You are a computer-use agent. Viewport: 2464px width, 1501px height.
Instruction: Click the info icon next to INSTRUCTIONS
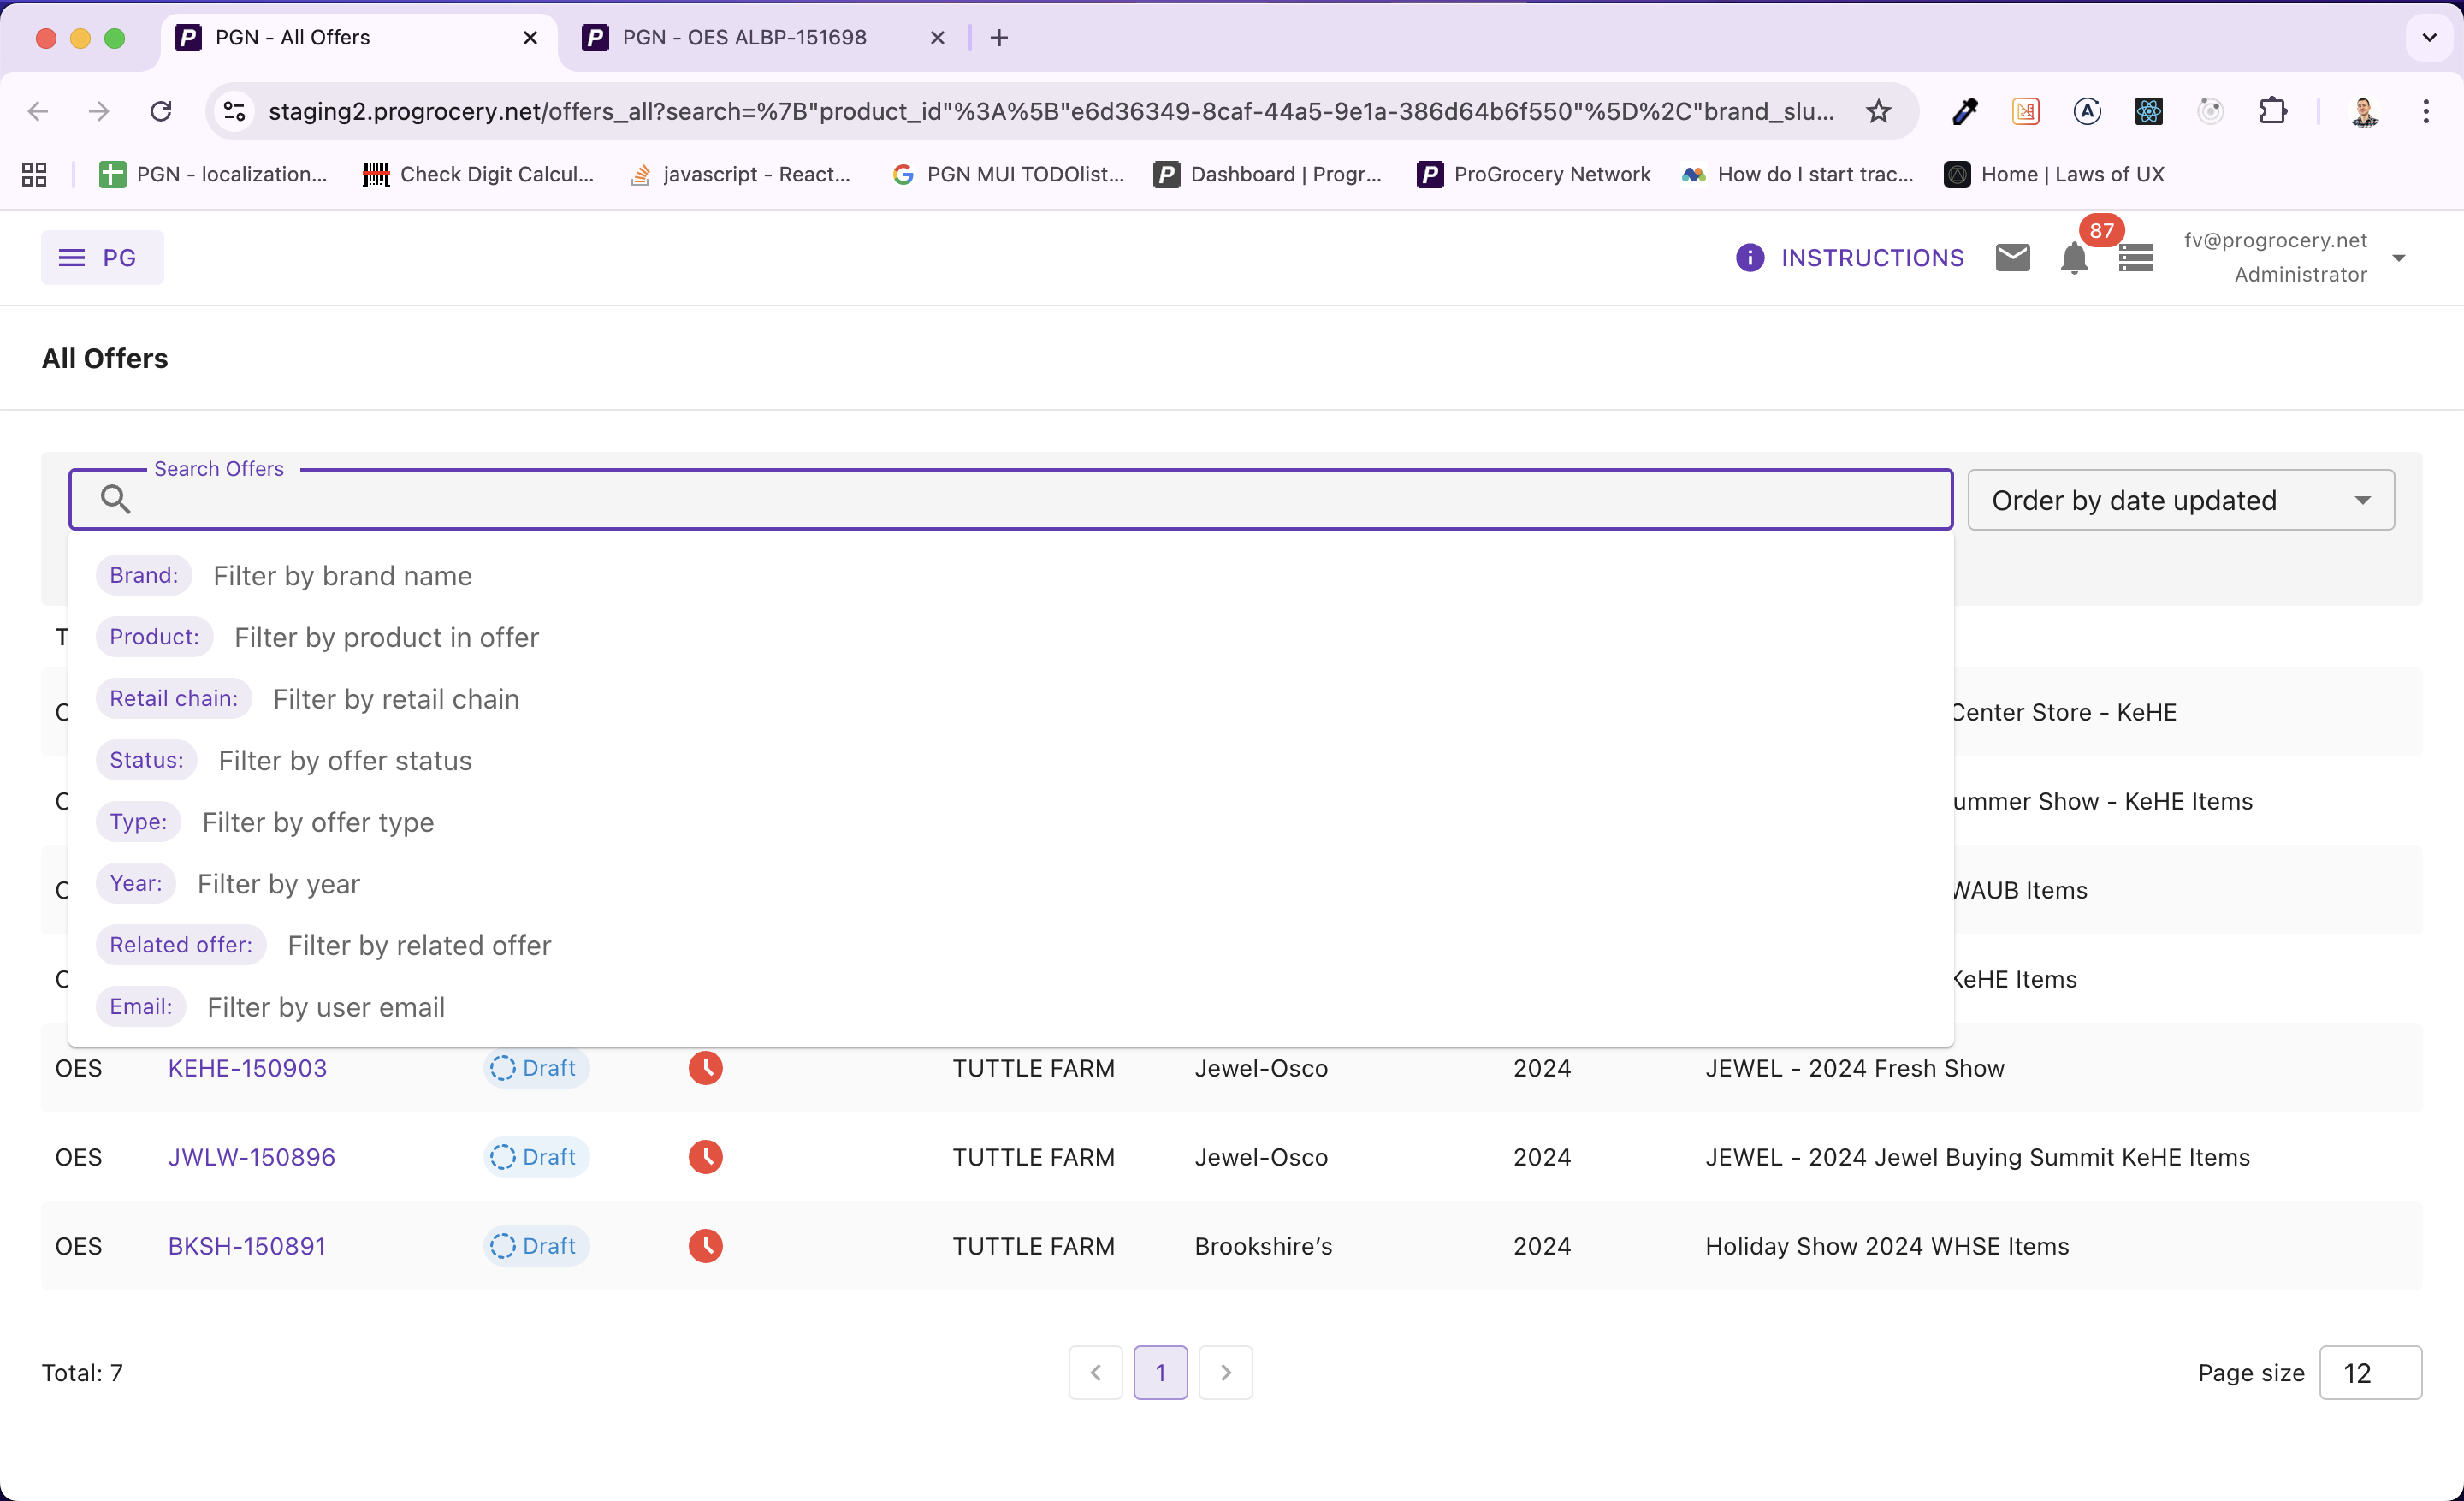[x=1748, y=257]
